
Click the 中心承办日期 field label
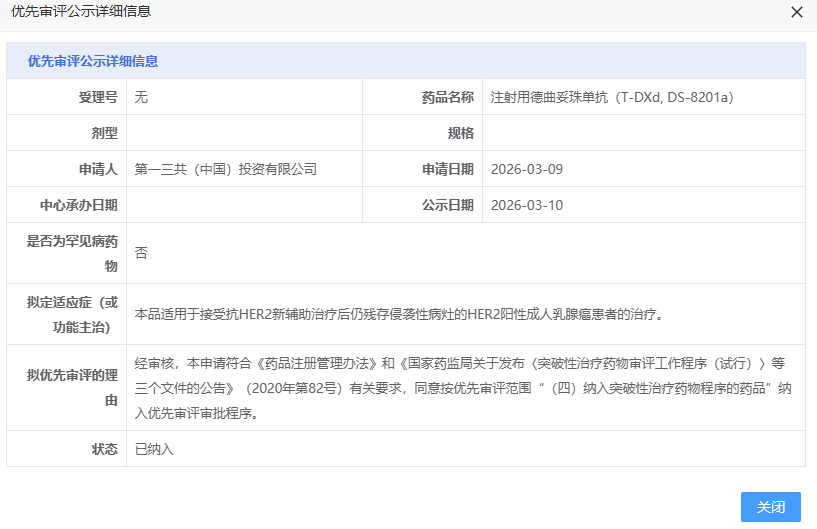pyautogui.click(x=79, y=205)
